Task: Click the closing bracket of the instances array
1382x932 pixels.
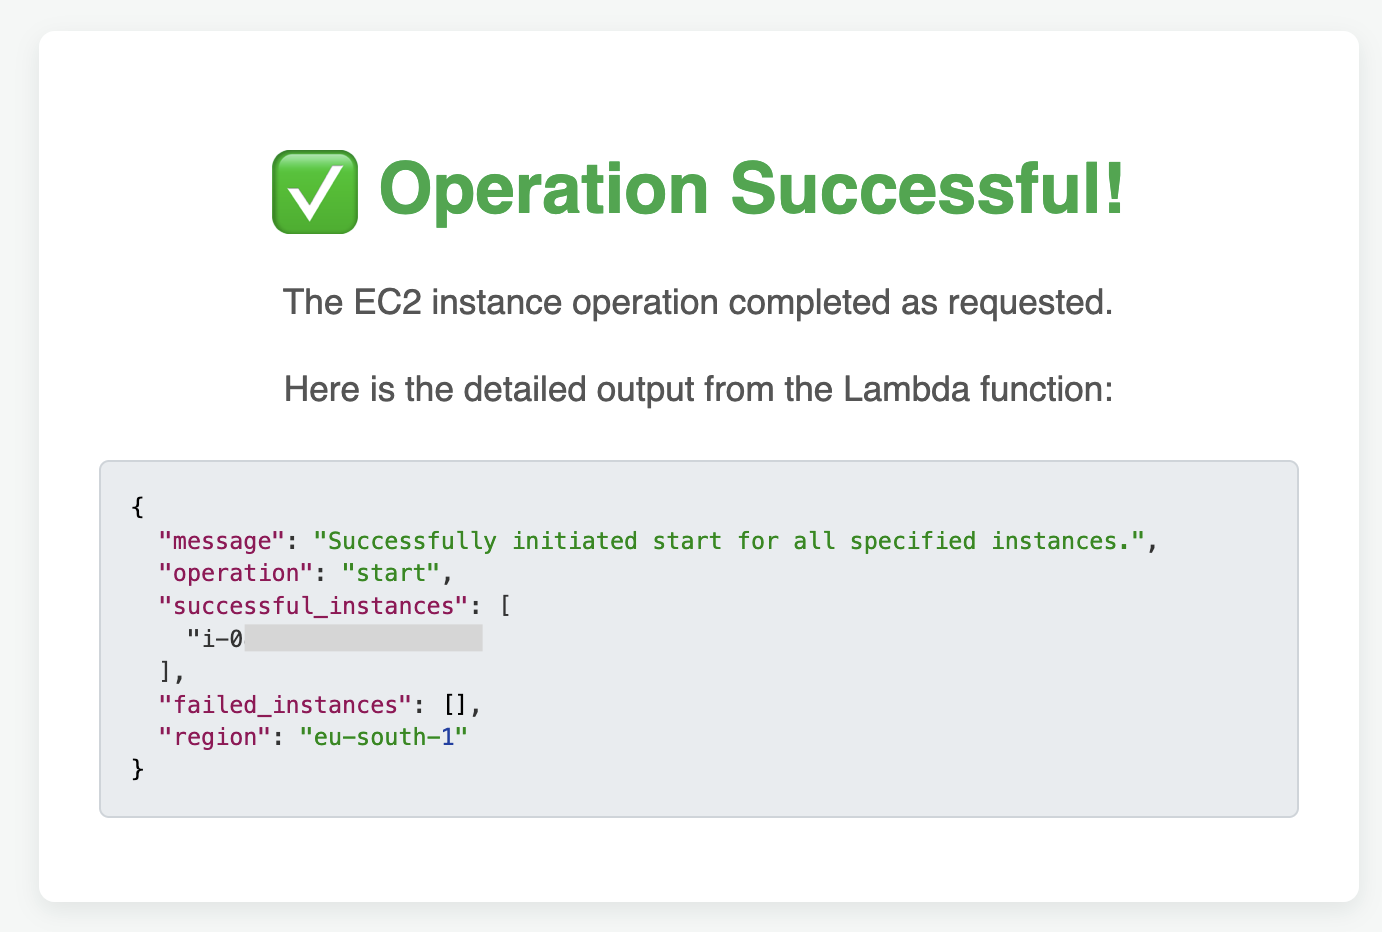Action: [166, 672]
